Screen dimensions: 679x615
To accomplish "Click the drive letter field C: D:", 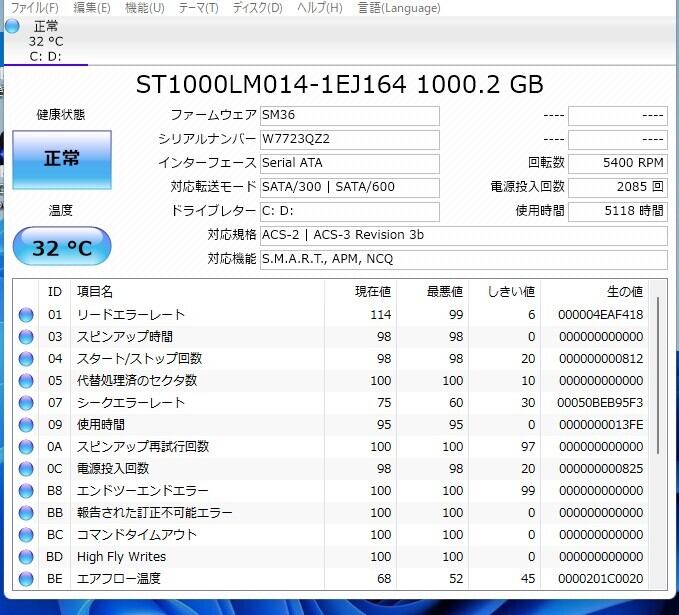I will (x=349, y=211).
